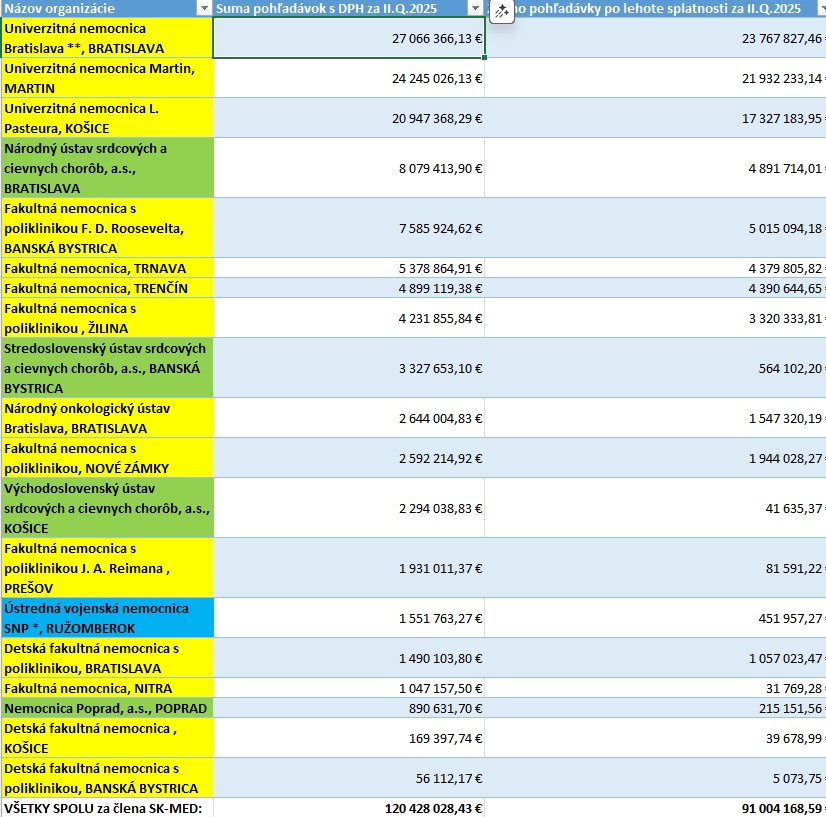Select cell with value 17 327 183,95
The image size is (826, 817).
pyautogui.click(x=655, y=118)
